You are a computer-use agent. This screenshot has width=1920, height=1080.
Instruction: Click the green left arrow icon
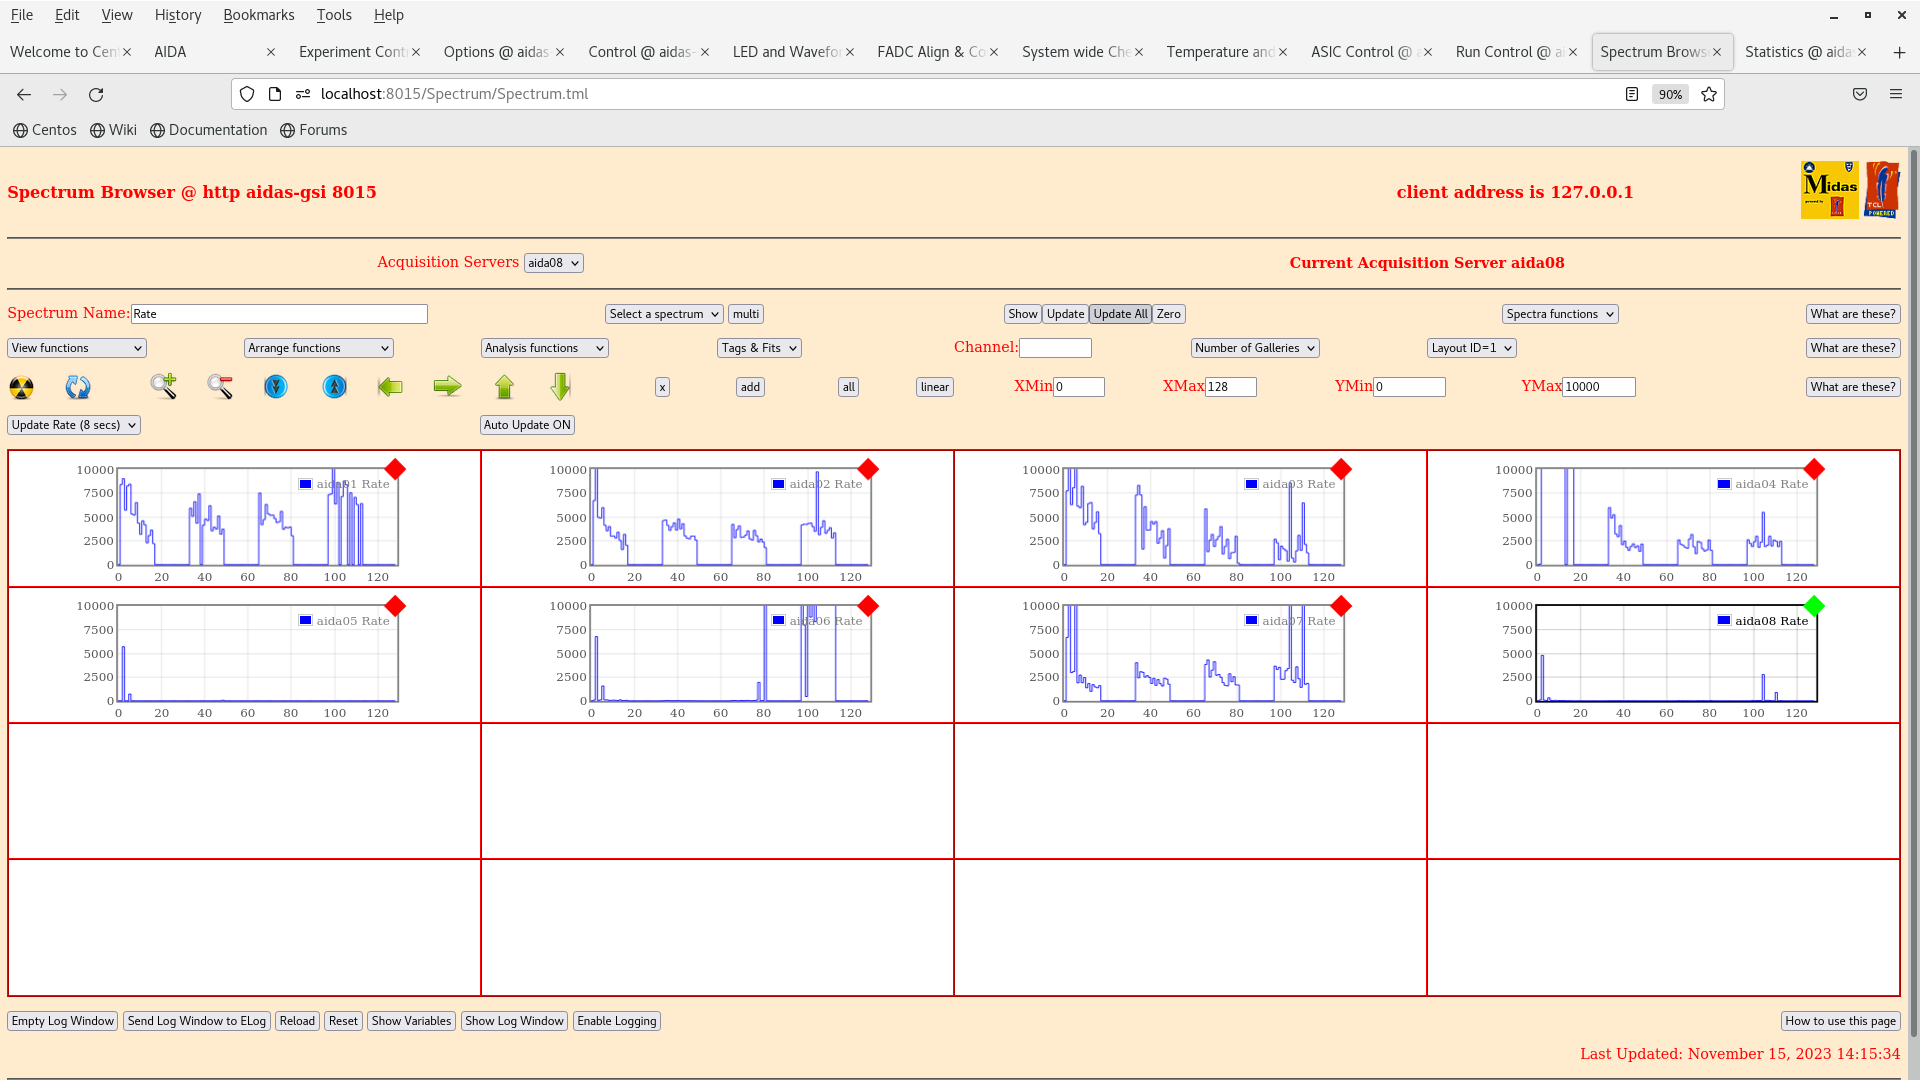point(390,387)
